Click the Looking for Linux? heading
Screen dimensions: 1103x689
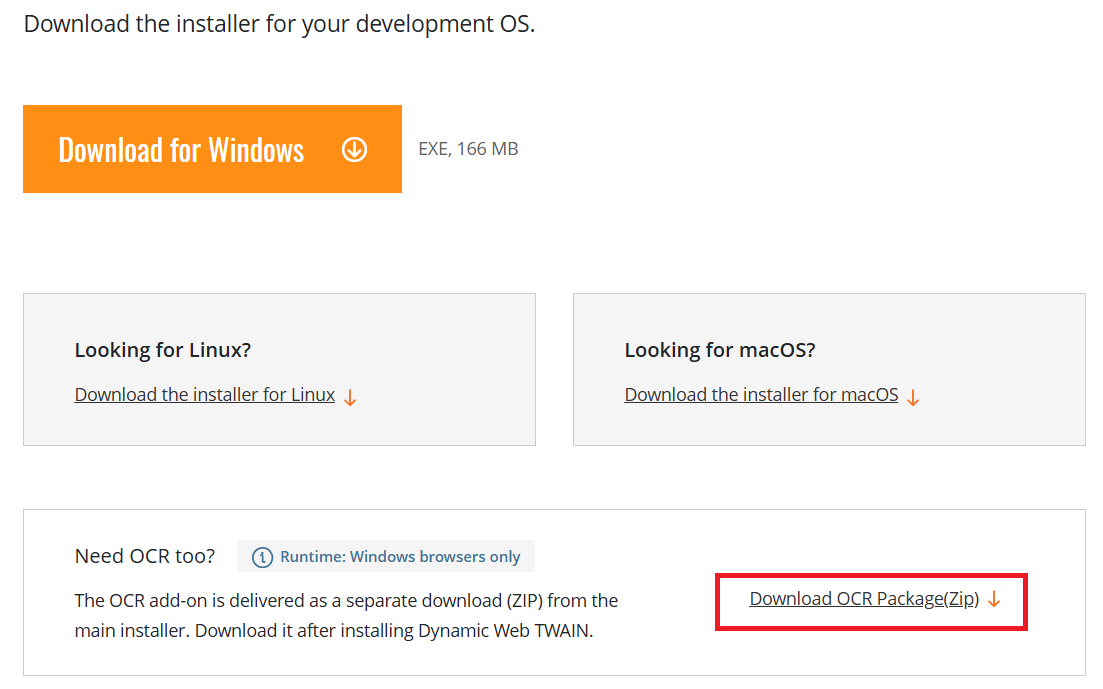[163, 350]
